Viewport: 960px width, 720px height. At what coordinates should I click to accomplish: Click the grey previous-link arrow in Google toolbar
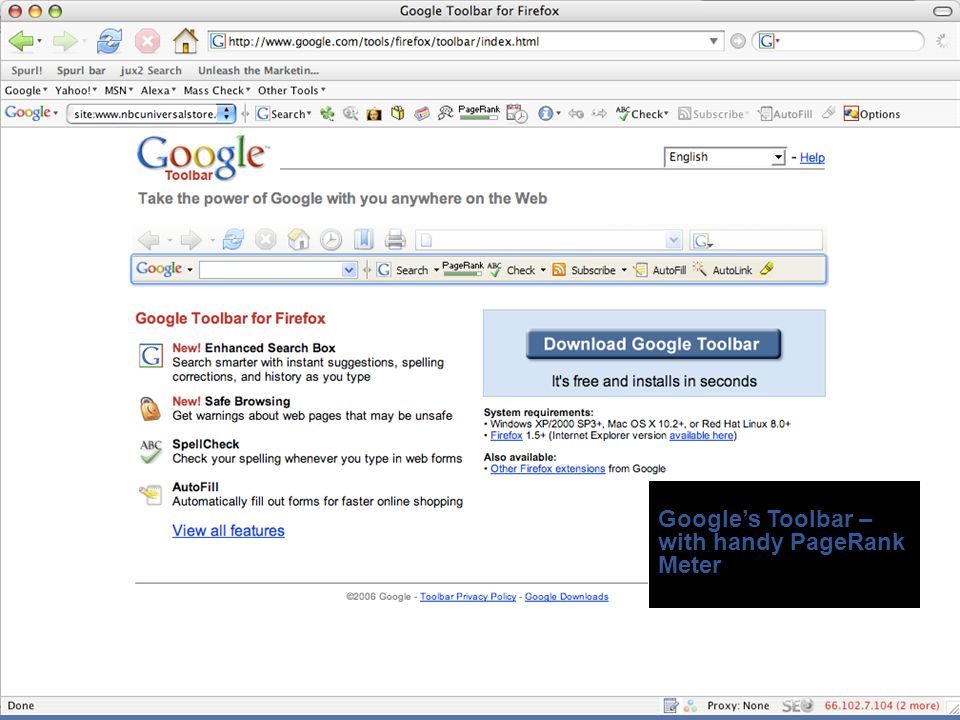click(576, 113)
